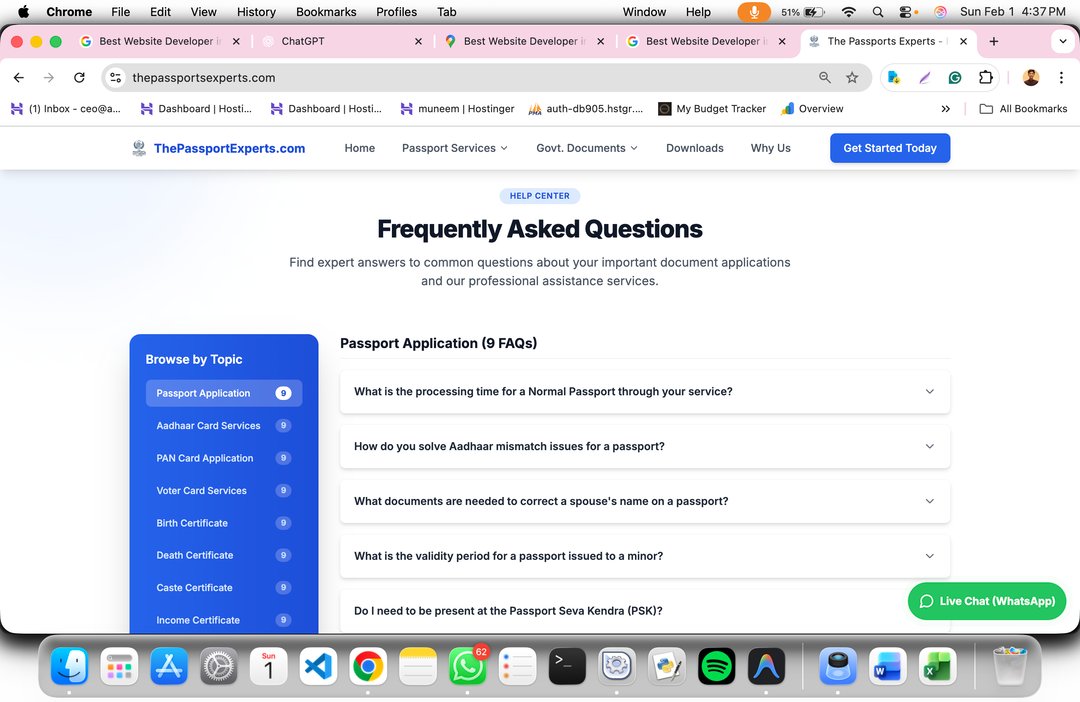Open the Chrome extensions puzzle icon
The height and width of the screenshot is (702, 1080).
986,78
